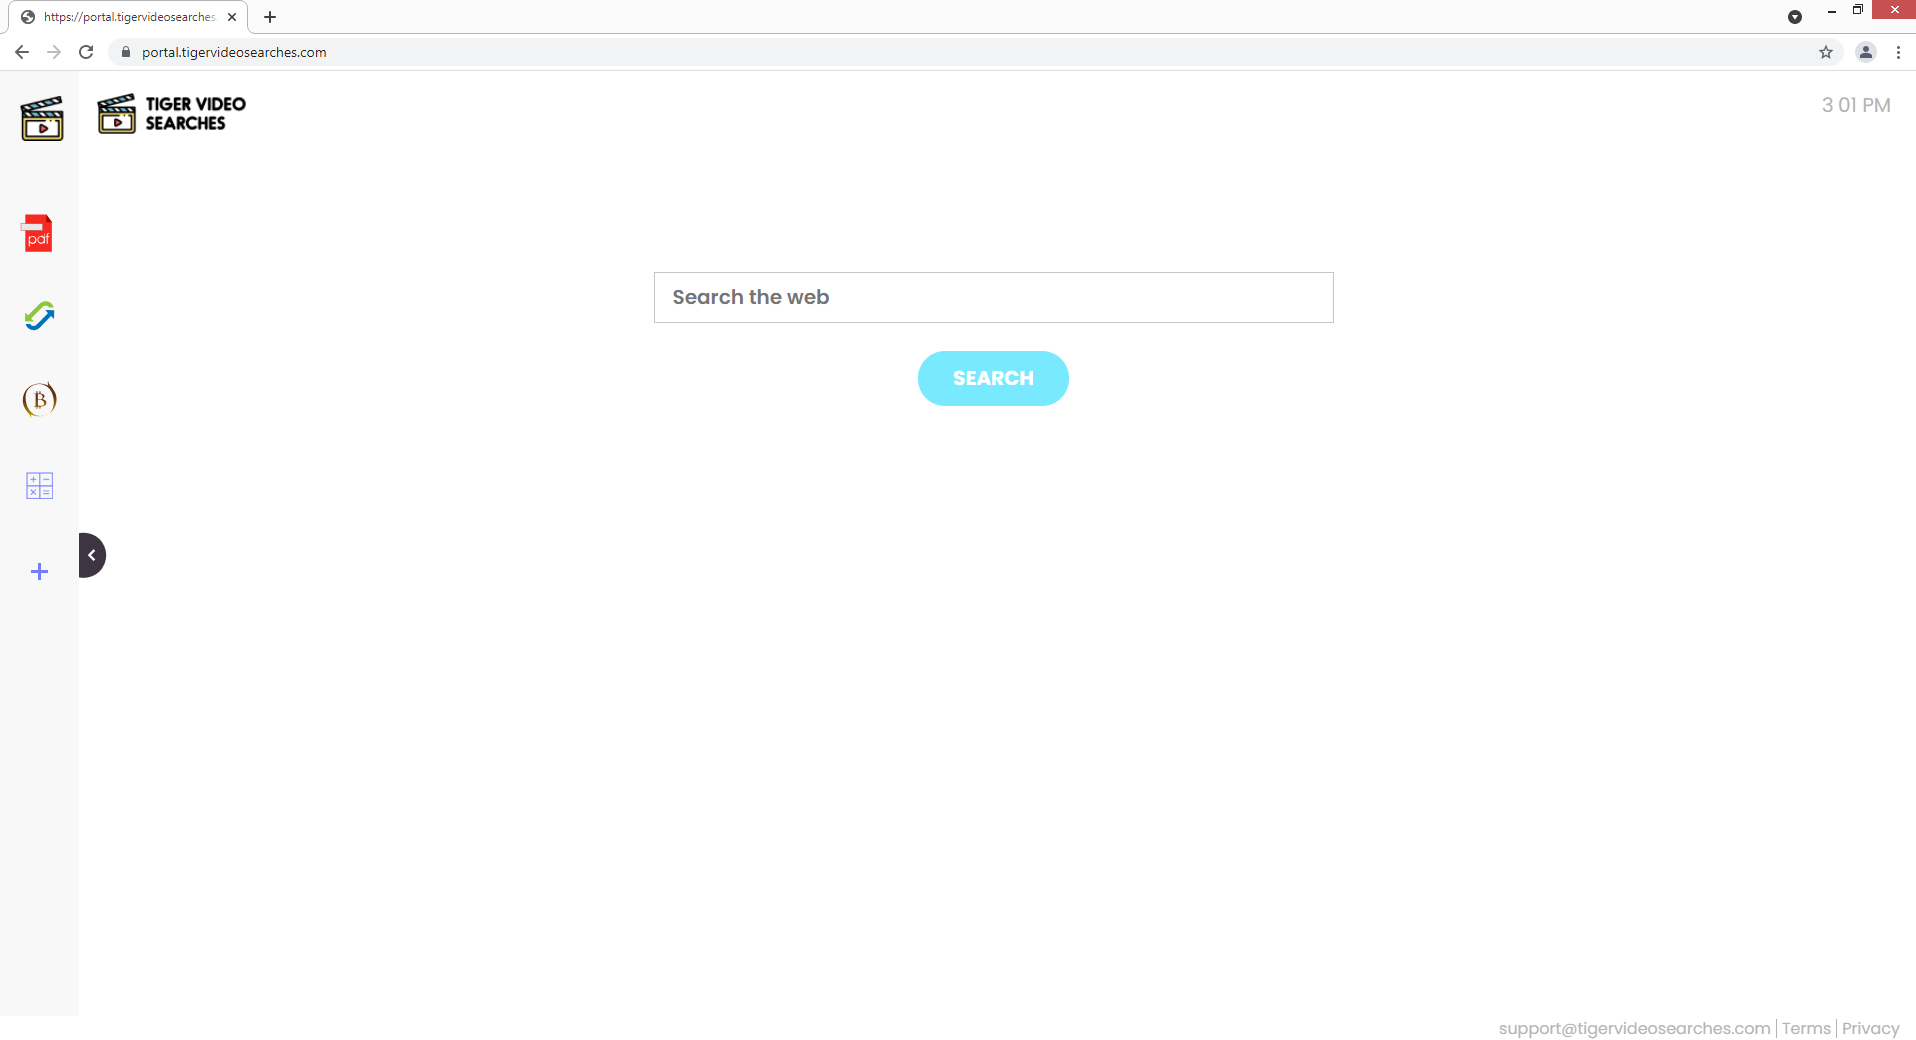This screenshot has width=1916, height=1040.
Task: Open the calculator grid shortcut
Action: pyautogui.click(x=39, y=486)
